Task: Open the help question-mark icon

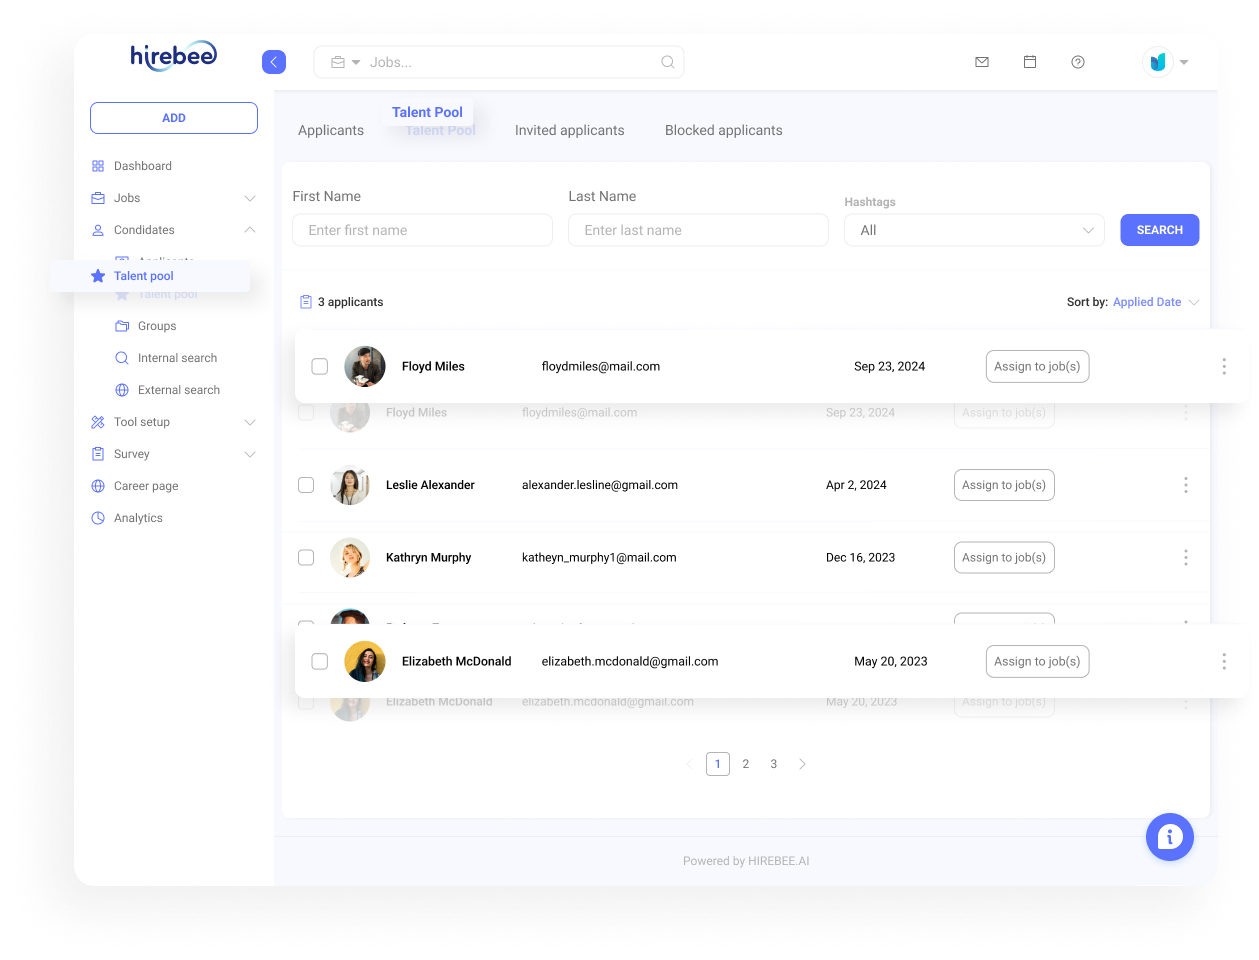Action: coord(1077,61)
